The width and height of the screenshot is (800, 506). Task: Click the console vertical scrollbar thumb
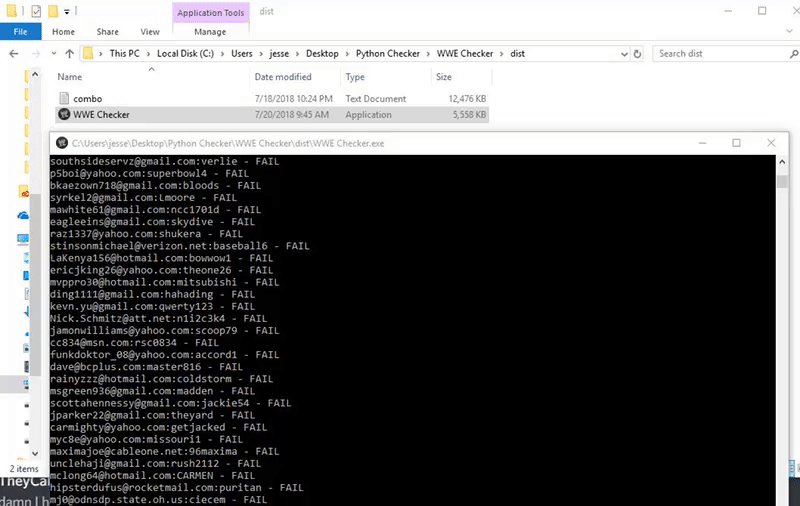(x=782, y=182)
